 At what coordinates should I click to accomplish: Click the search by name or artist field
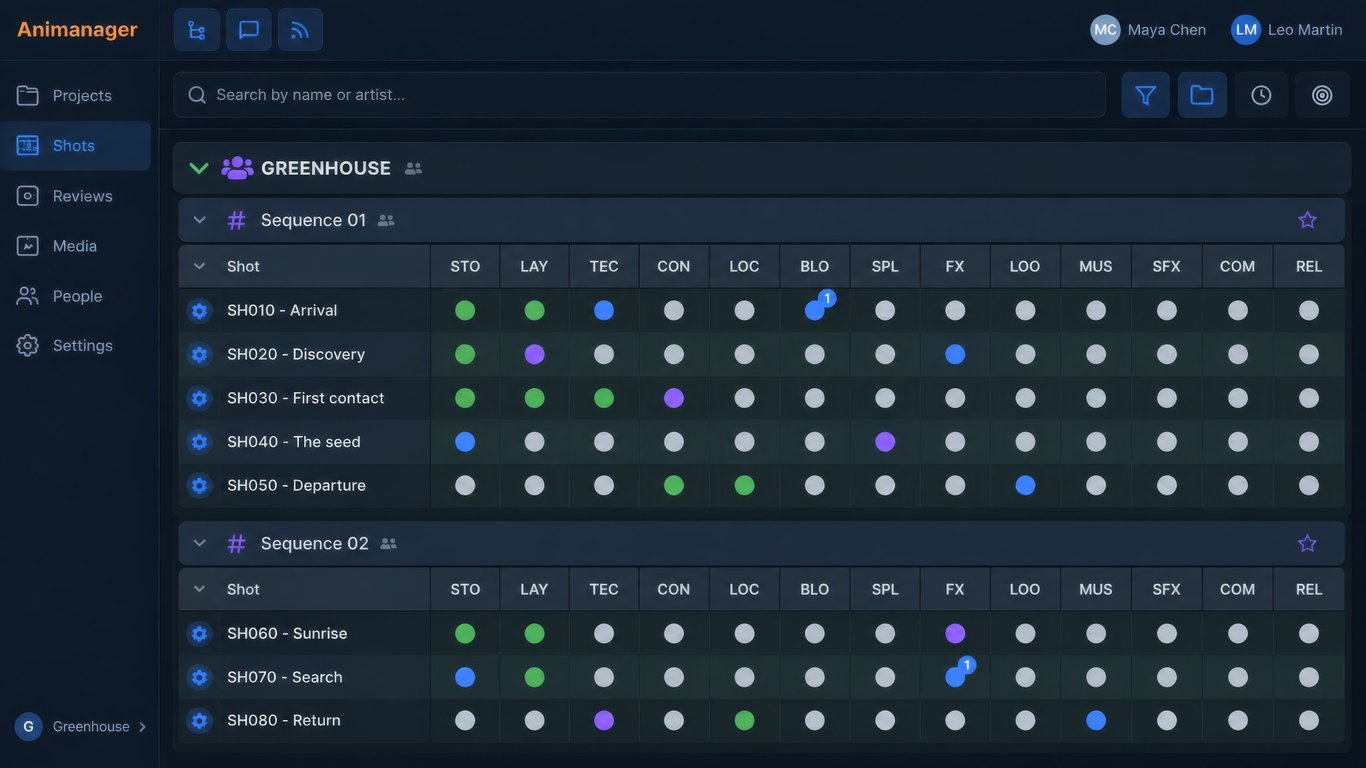[640, 95]
